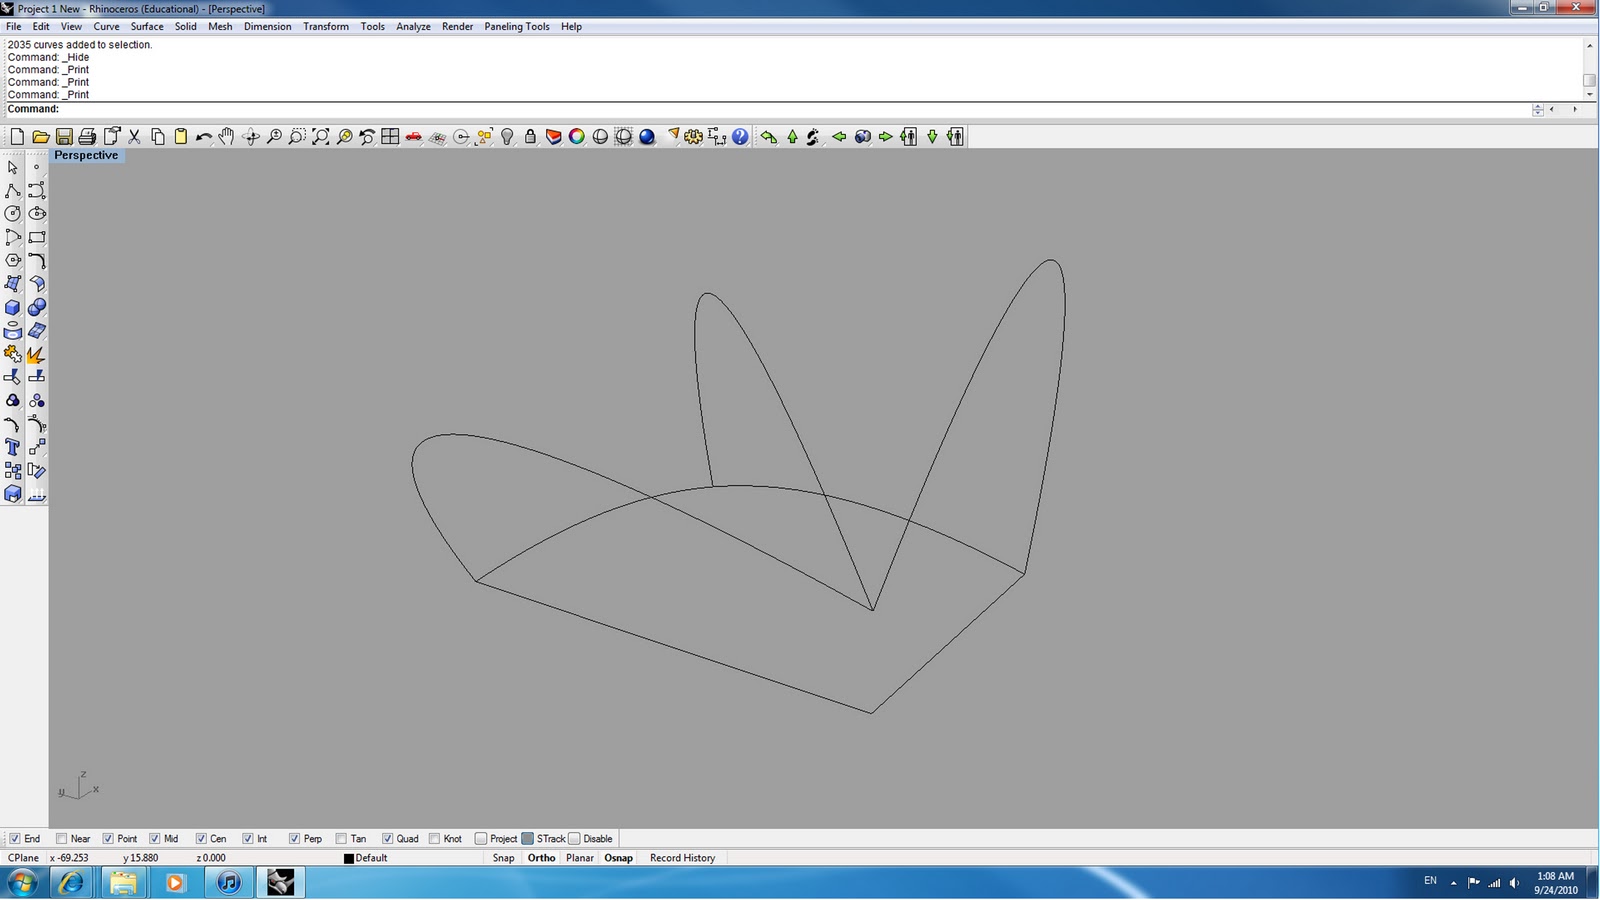Viewport: 1600px width, 900px height.
Task: Open the Paneling Tools menu
Action: (x=516, y=27)
